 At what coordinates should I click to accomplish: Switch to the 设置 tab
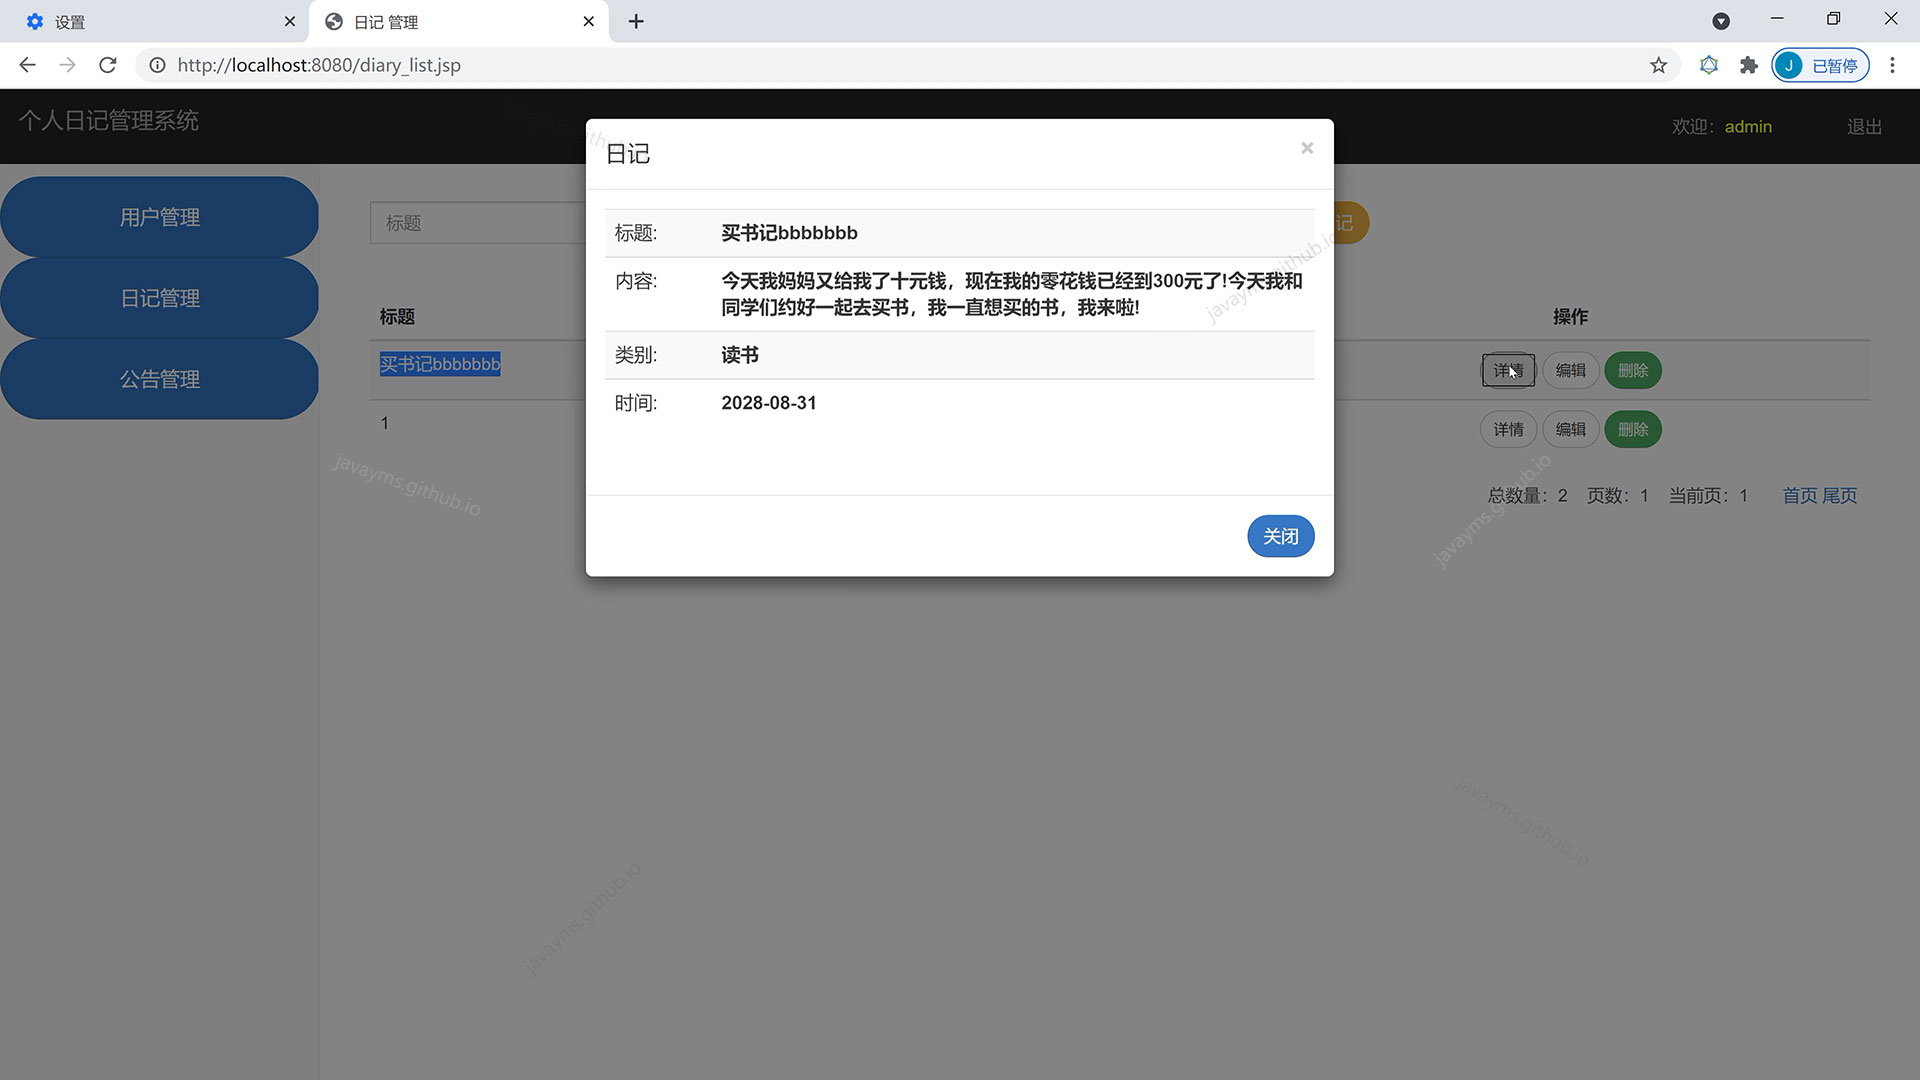point(150,21)
